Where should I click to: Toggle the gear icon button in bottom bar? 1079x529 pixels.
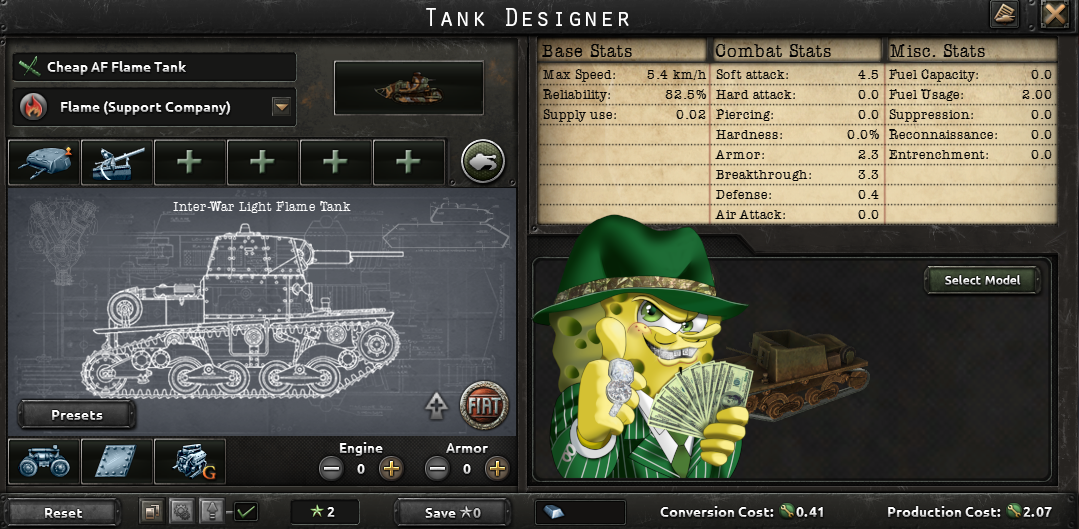182,512
